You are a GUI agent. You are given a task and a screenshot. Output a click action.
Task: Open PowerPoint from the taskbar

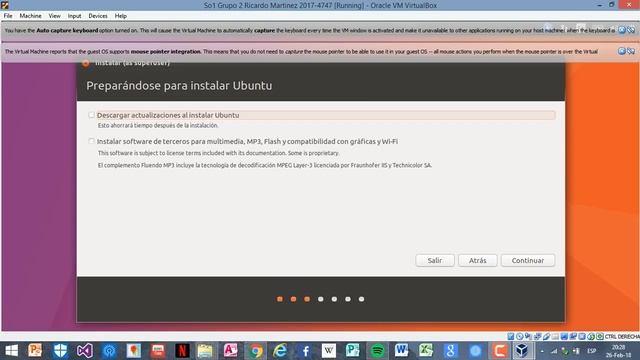pos(35,351)
